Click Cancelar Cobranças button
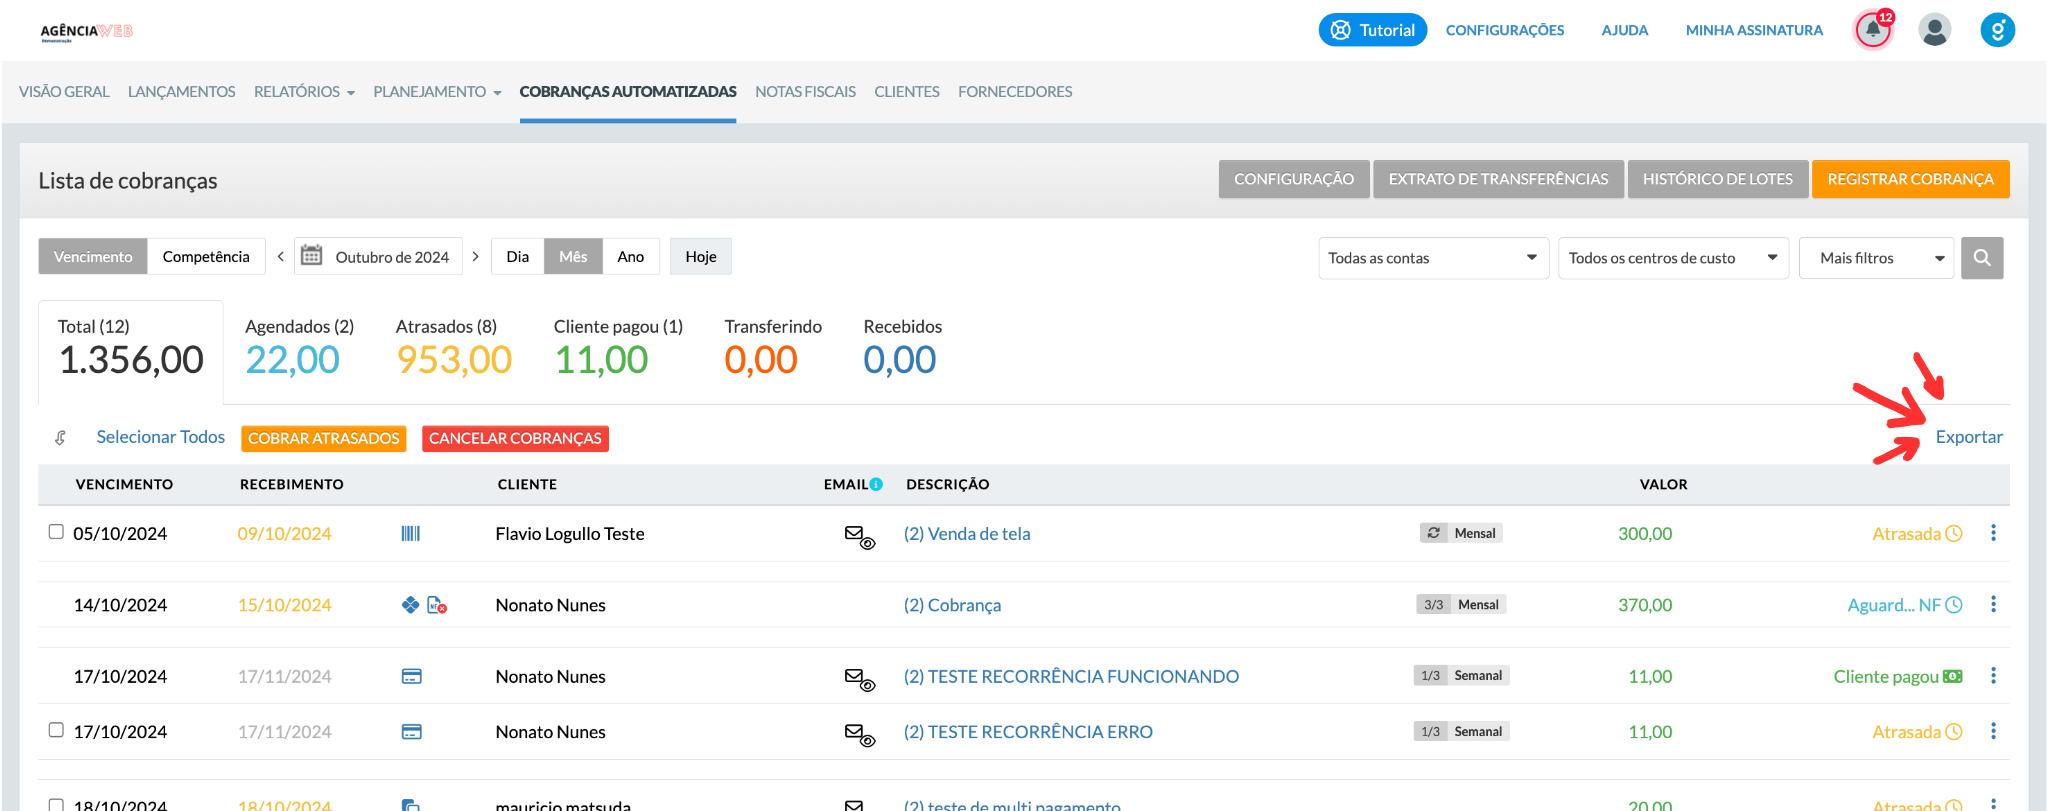The image size is (2048, 811). [x=515, y=438]
